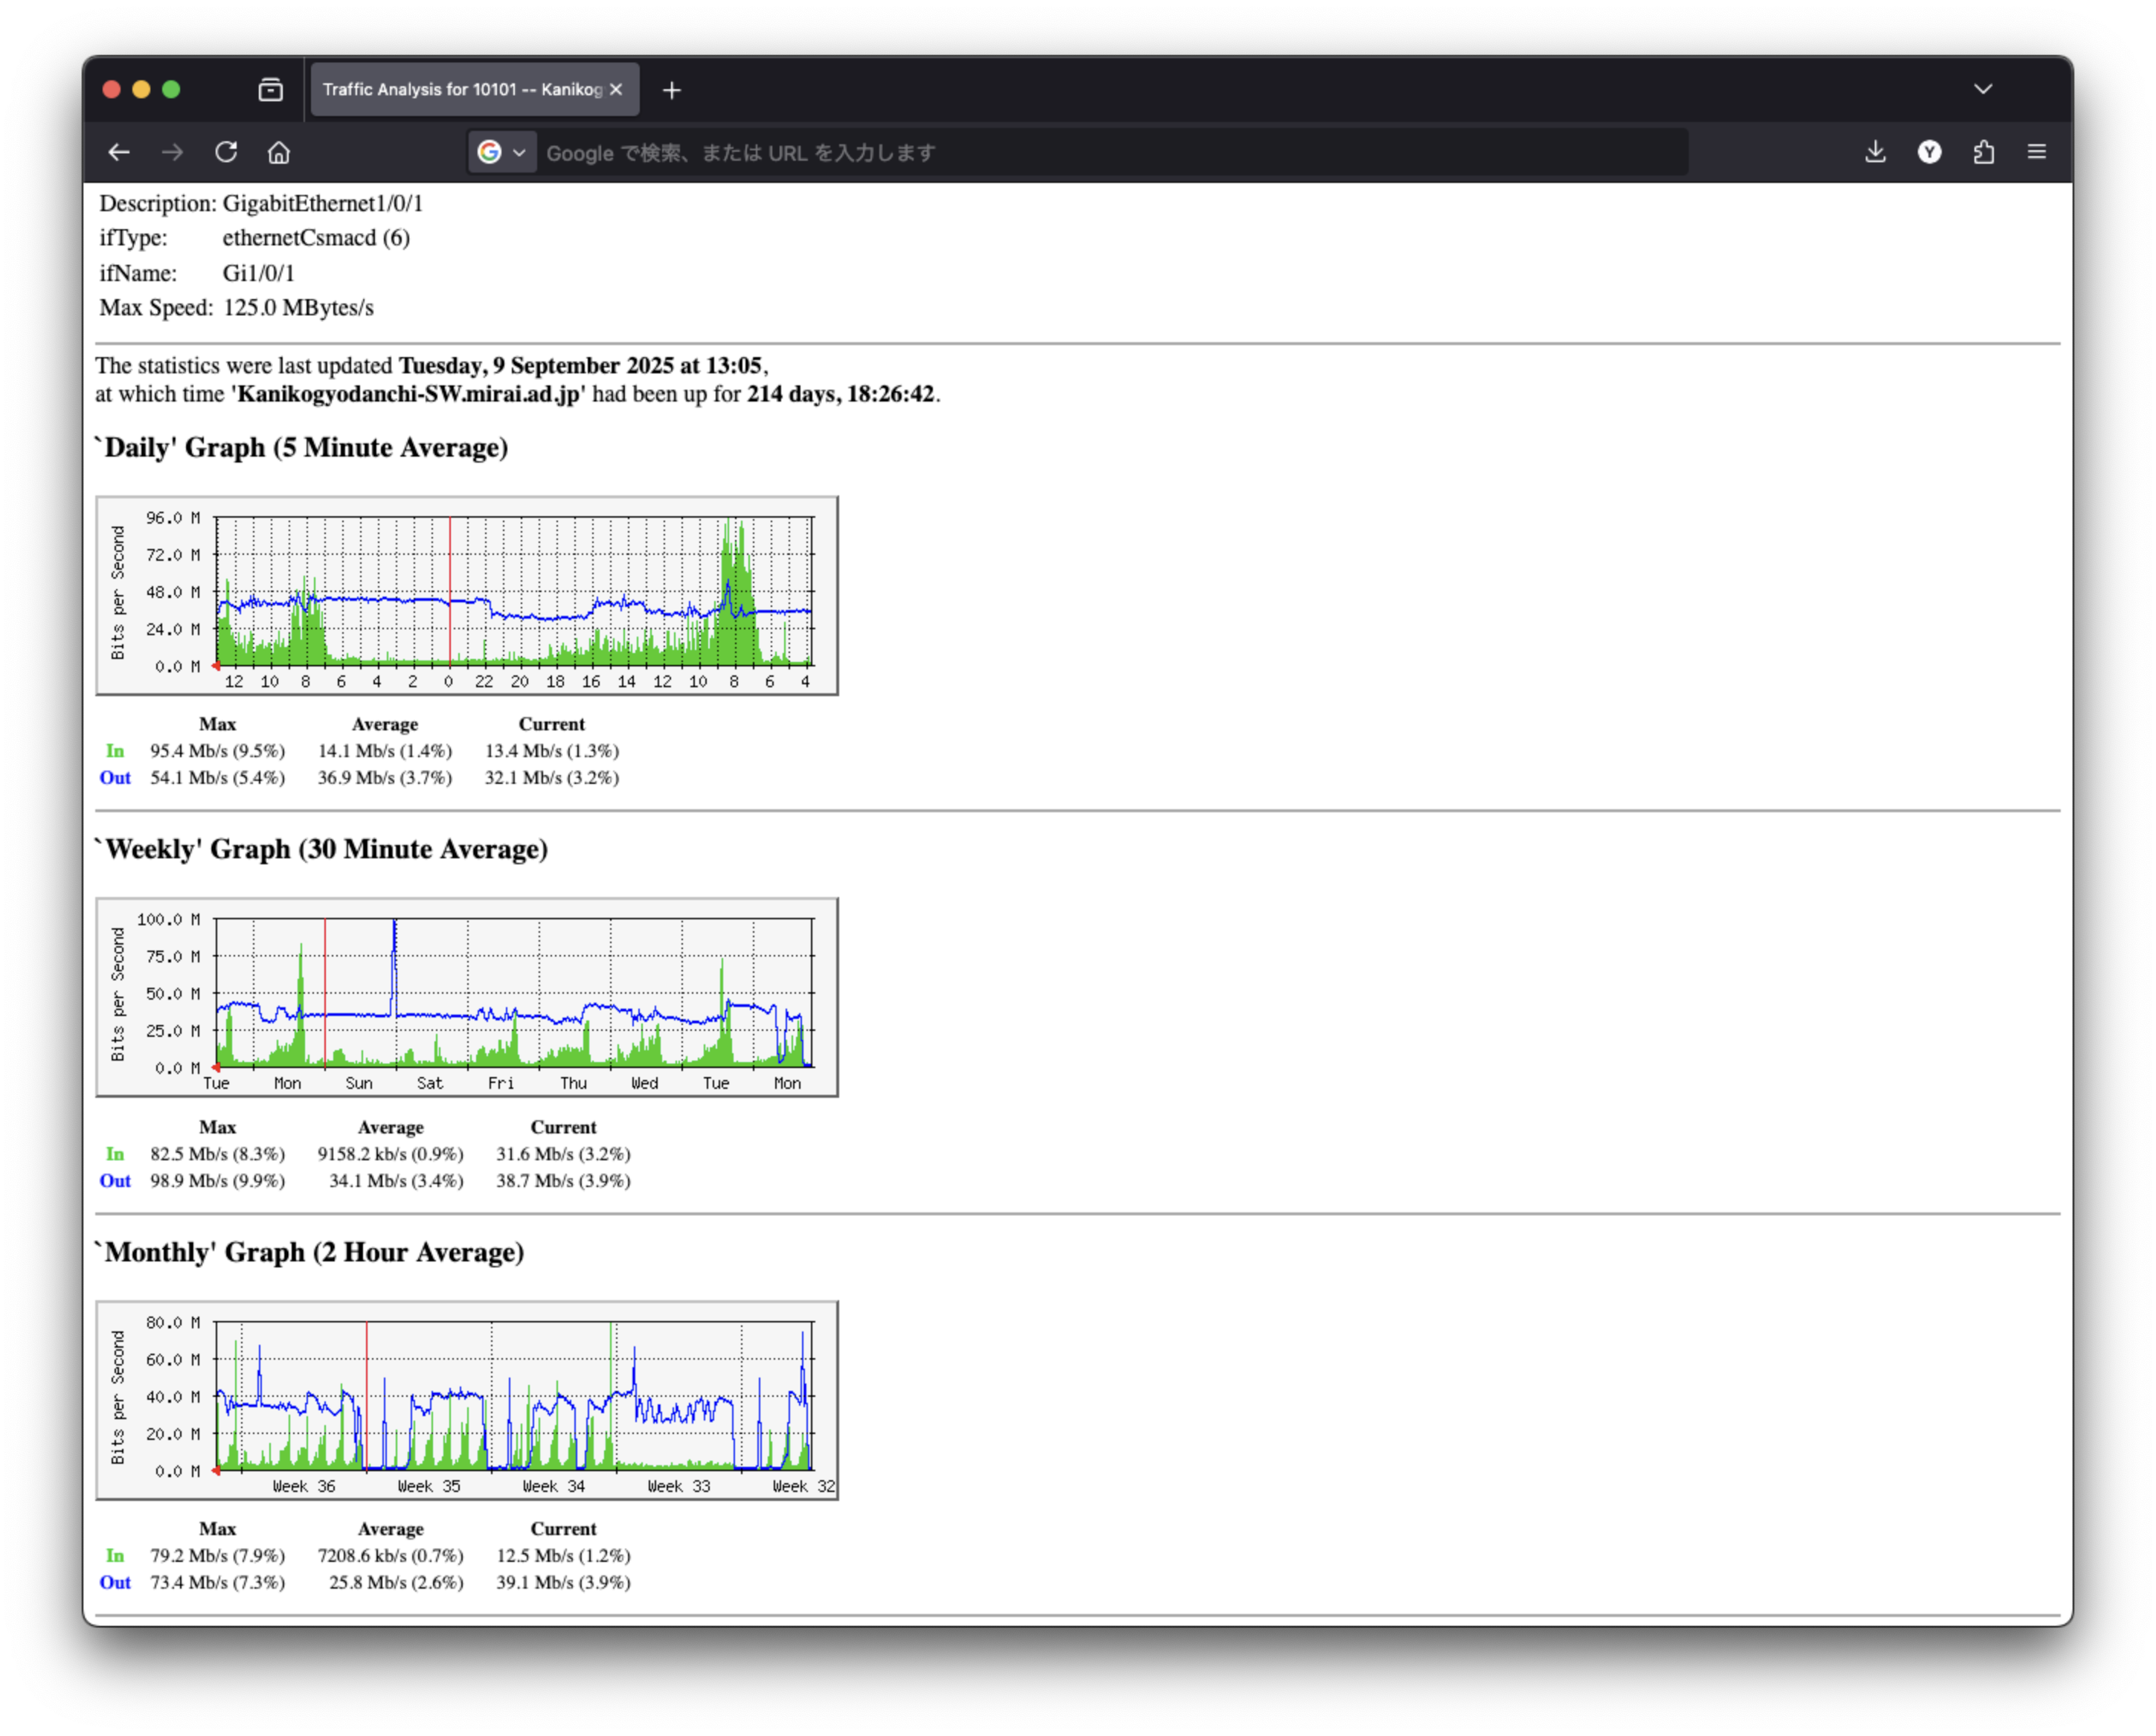
Task: Click the browser back arrow
Action: (x=119, y=152)
